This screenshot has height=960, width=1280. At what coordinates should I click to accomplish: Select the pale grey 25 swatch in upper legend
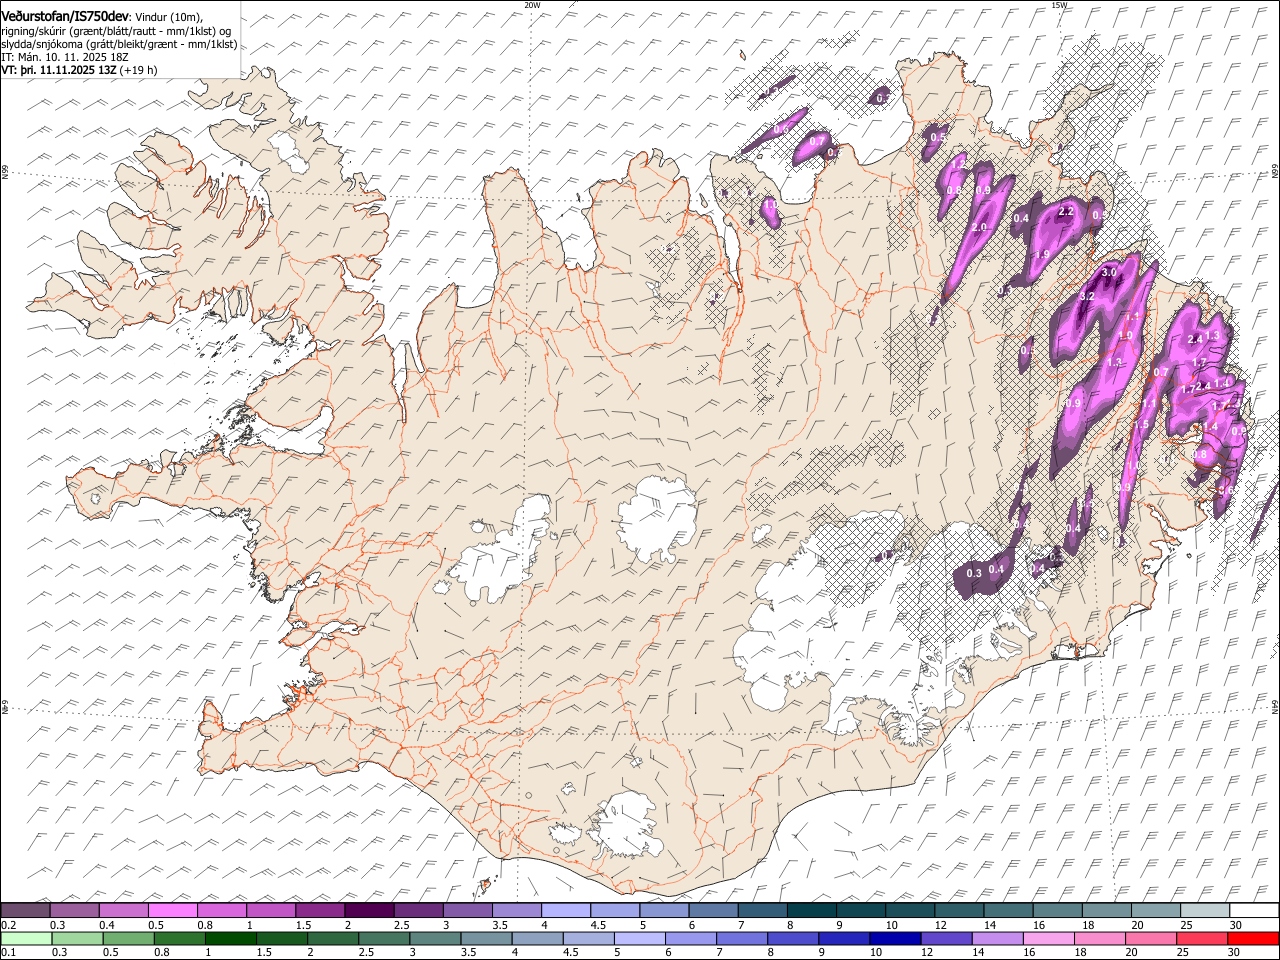1203,911
